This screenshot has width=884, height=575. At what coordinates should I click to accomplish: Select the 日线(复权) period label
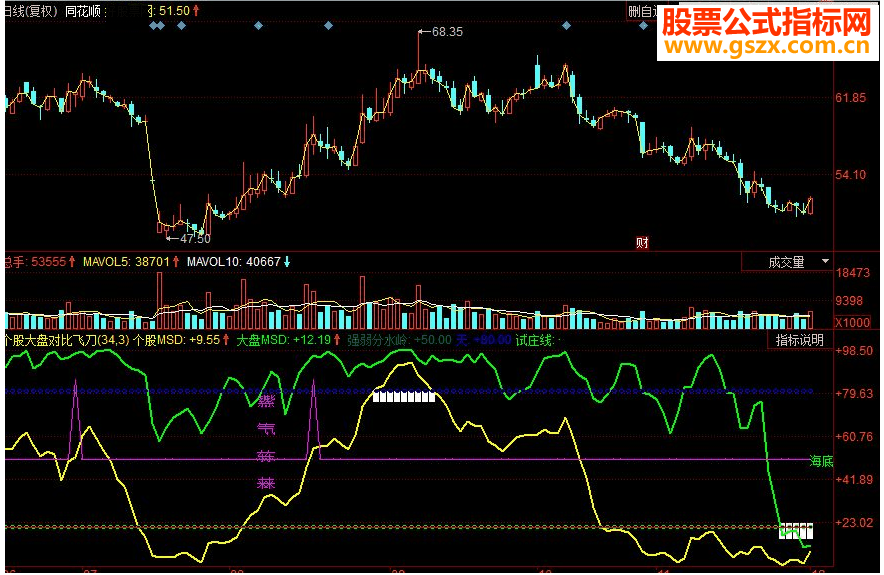(31, 11)
